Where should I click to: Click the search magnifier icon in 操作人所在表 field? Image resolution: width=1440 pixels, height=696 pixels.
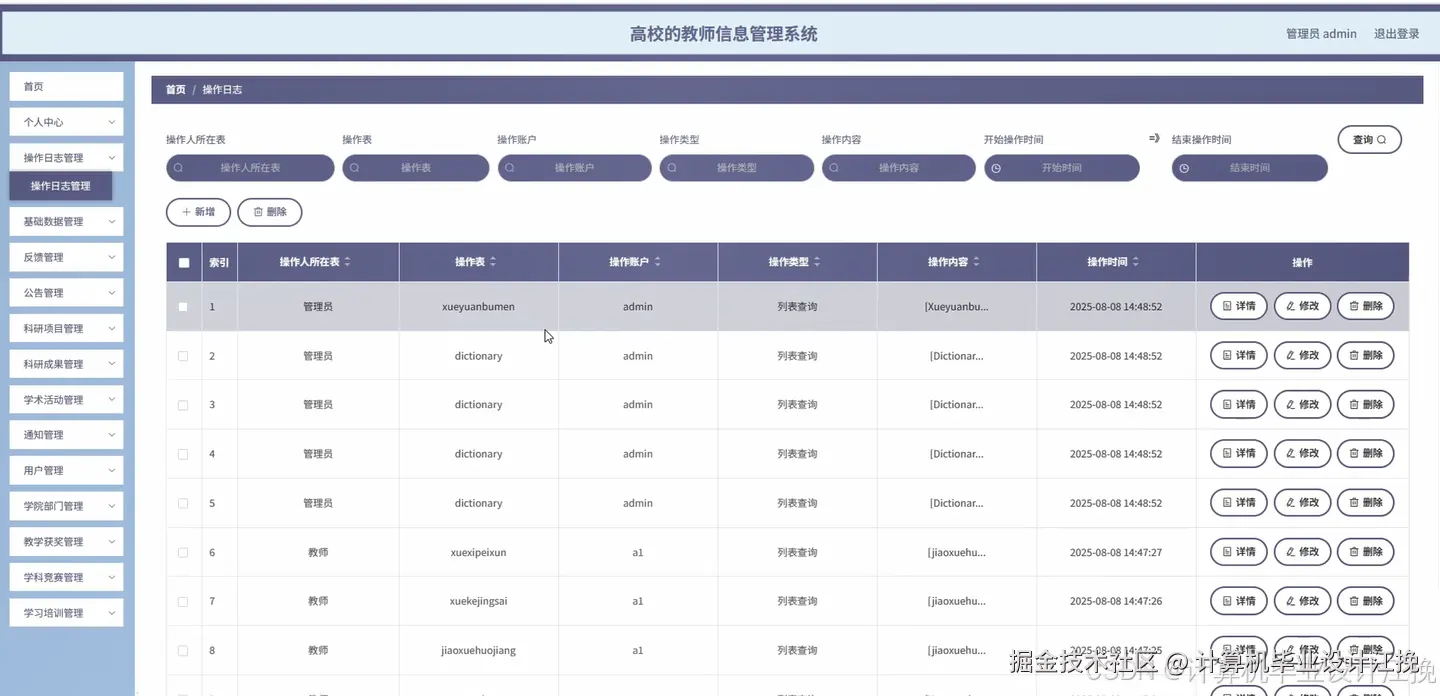(178, 168)
